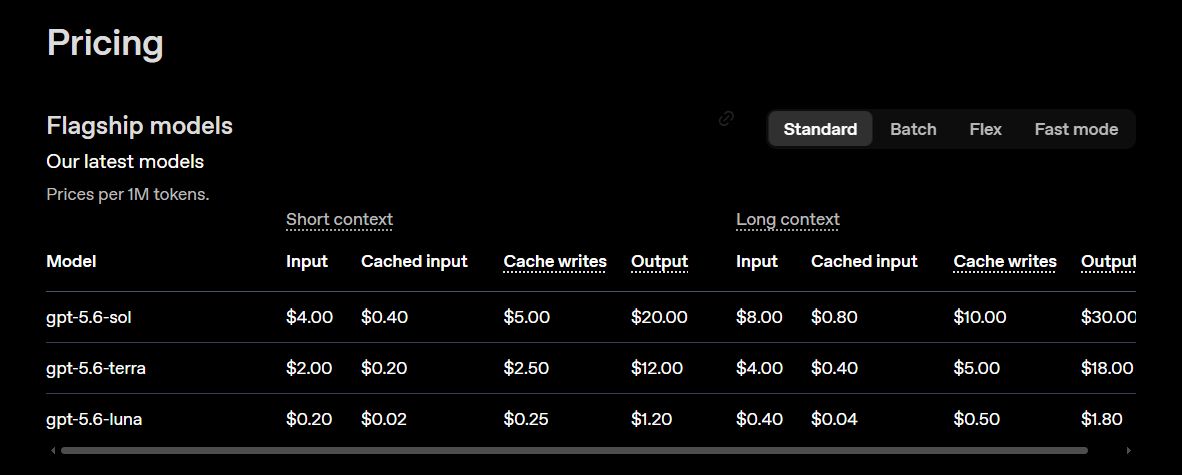Select the gpt-5.6-luna model row
The width and height of the screenshot is (1182, 475).
tap(591, 419)
